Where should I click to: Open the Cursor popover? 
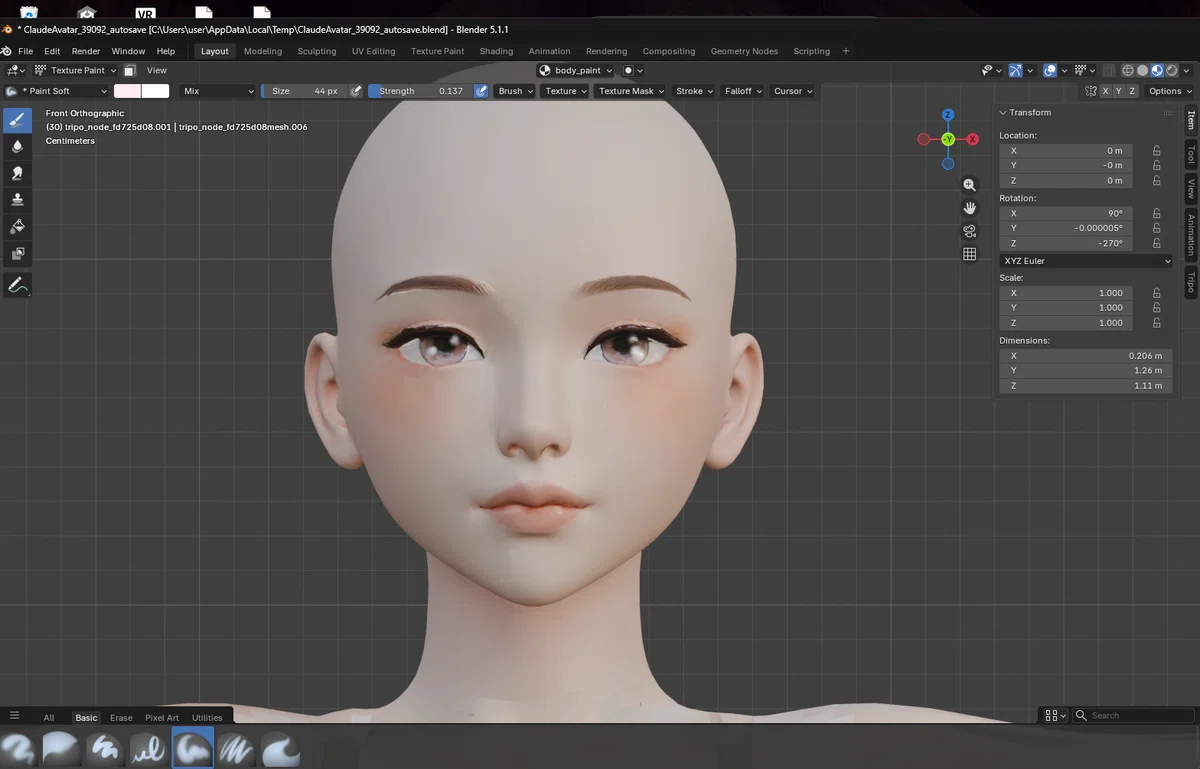coord(792,91)
